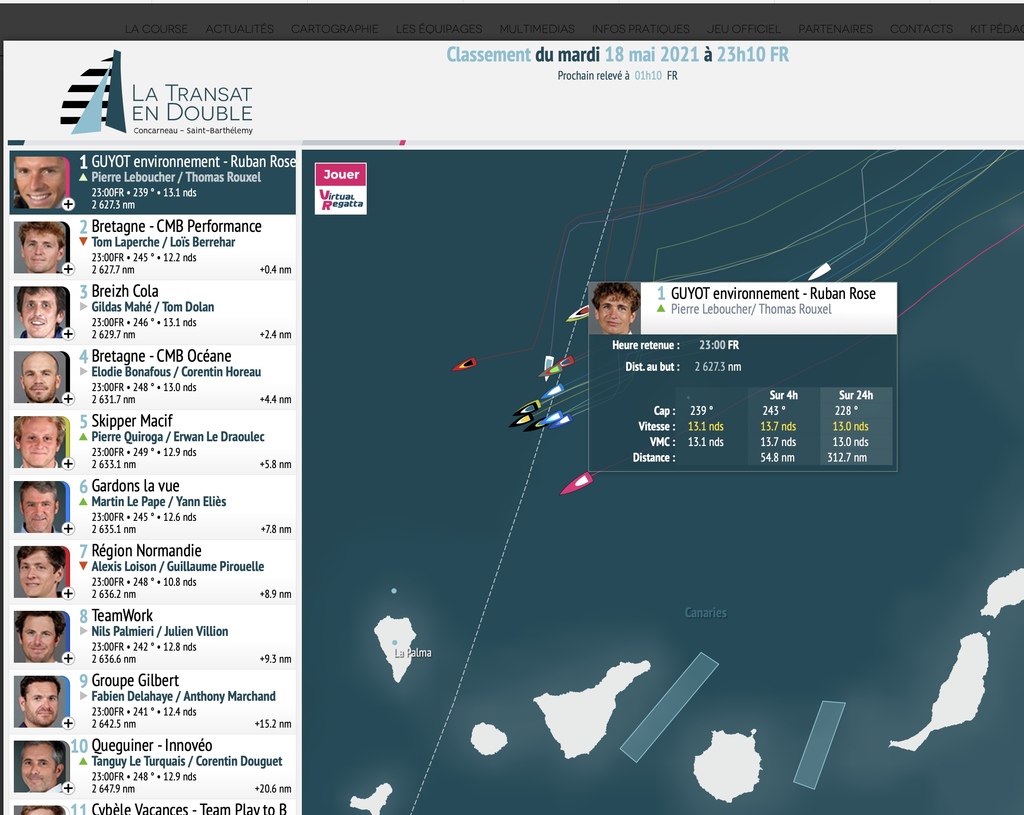1024x815 pixels.
Task: Open CARTOGRAPHIE menu item
Action: pos(334,29)
